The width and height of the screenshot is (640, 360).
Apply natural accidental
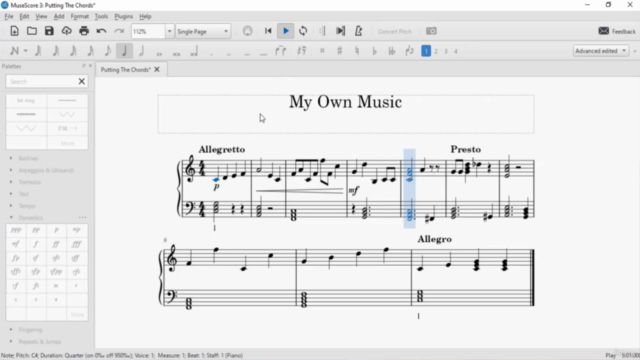357,51
